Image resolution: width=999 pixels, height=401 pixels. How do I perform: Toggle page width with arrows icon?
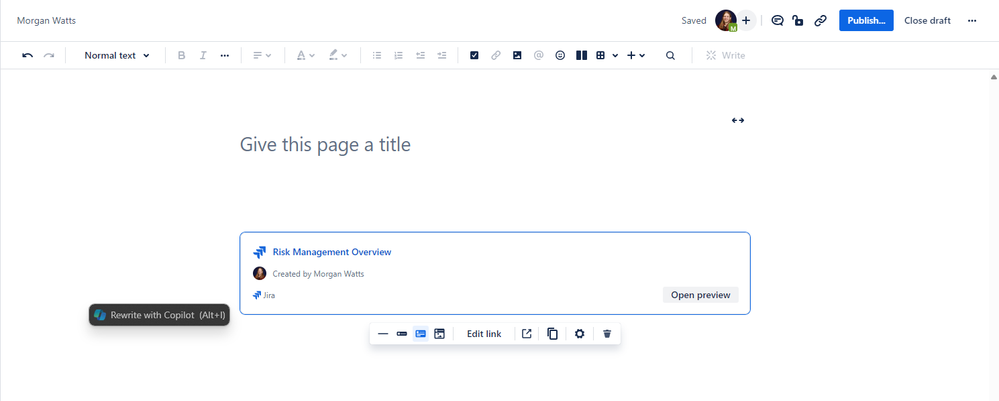point(738,120)
